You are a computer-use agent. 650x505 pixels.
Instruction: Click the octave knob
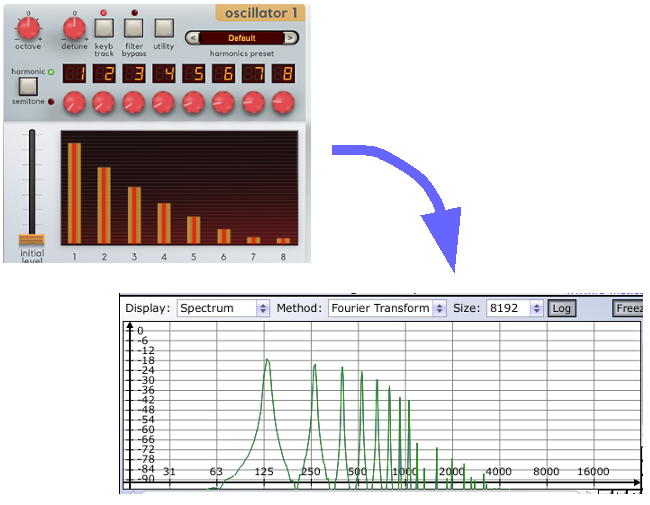pos(28,28)
